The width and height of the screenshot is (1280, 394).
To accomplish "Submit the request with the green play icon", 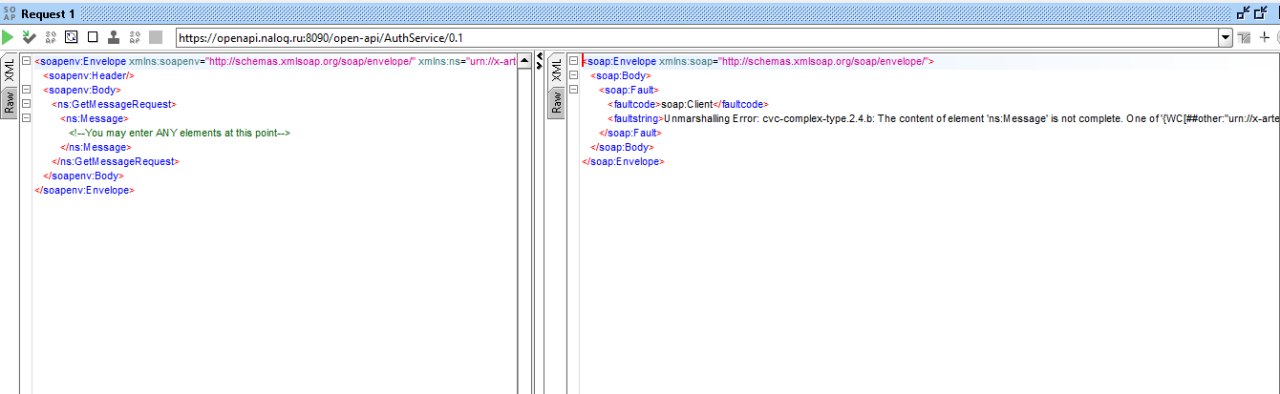I will [x=8, y=37].
